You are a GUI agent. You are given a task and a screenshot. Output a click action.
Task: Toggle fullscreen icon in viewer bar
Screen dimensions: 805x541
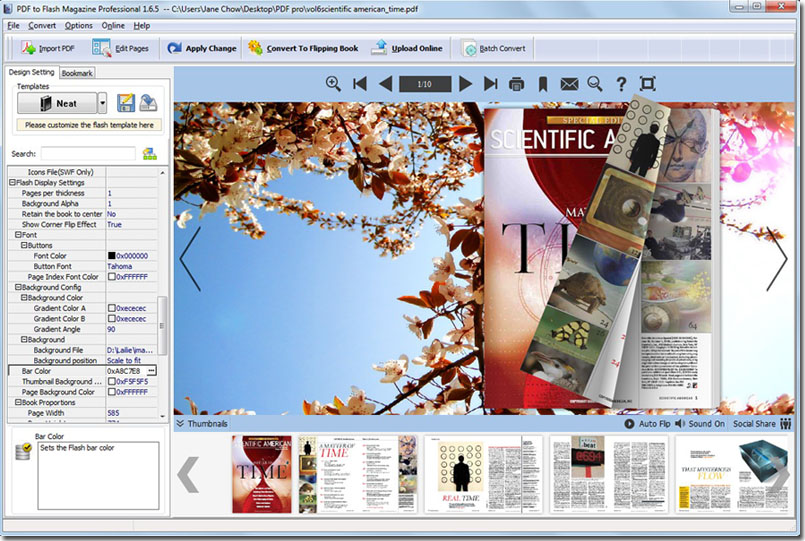pyautogui.click(x=648, y=84)
